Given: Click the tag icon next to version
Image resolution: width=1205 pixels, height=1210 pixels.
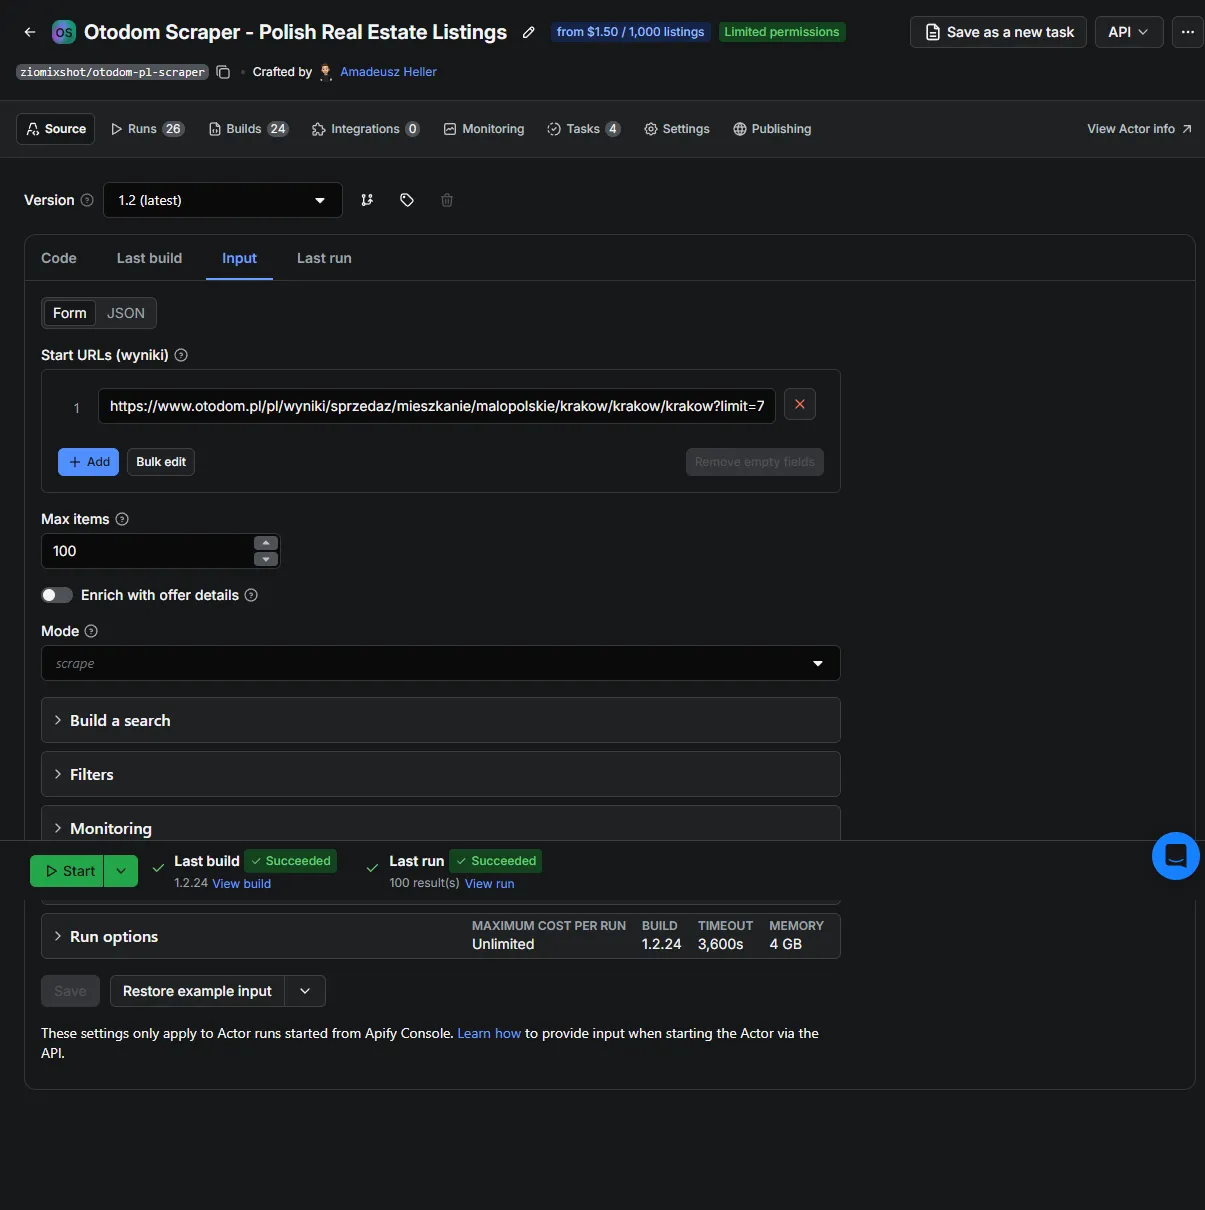Looking at the screenshot, I should pyautogui.click(x=407, y=200).
